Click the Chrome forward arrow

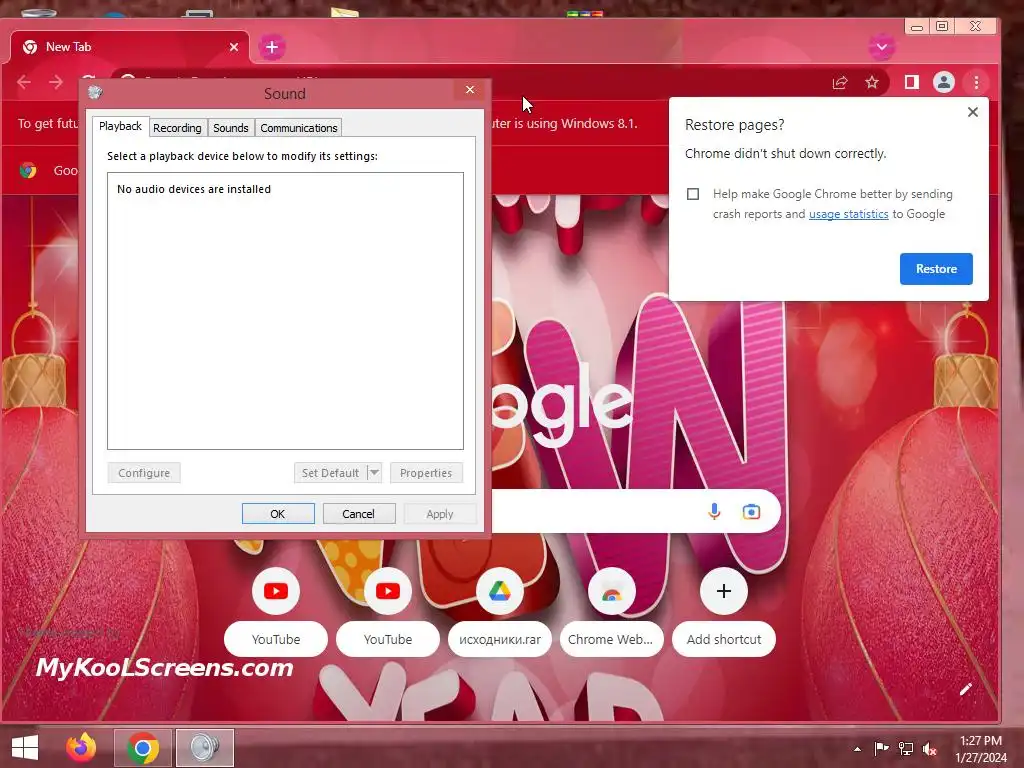click(56, 82)
